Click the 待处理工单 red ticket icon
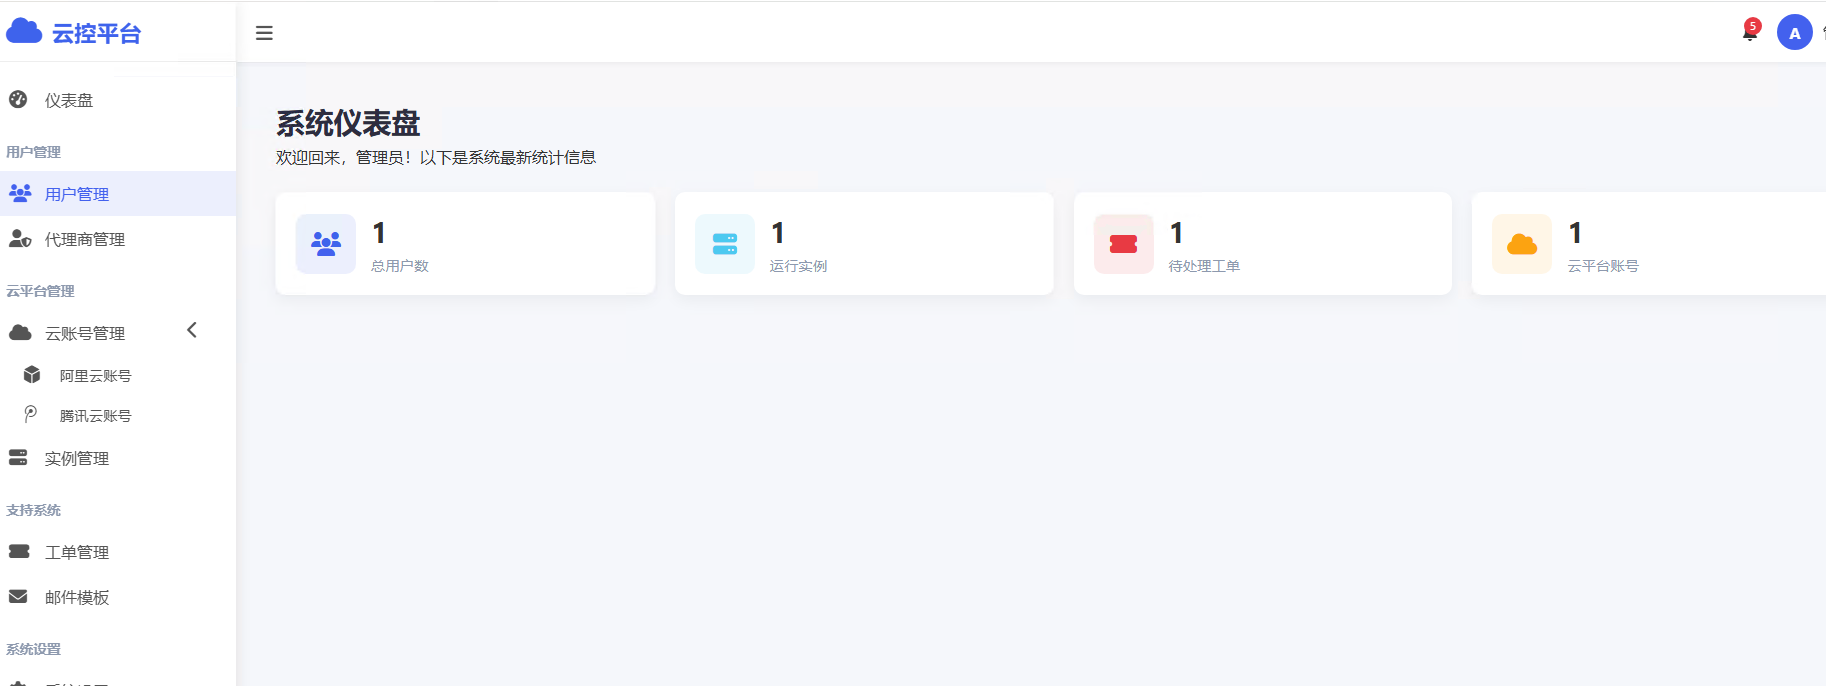This screenshot has height=686, width=1826. (x=1123, y=244)
